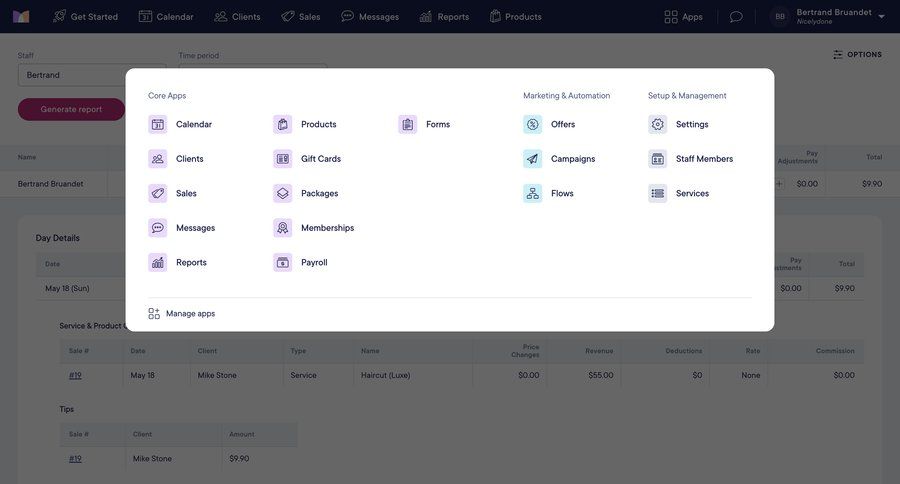The height and width of the screenshot is (484, 900).
Task: Select the Bertrand Bruandet name cell
Action: 53,184
